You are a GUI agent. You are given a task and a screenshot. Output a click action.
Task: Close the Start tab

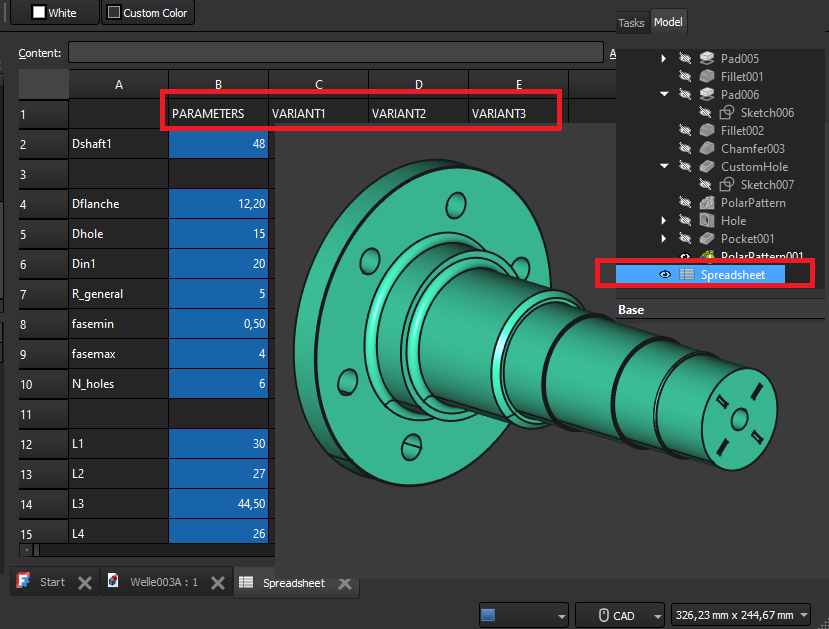85,583
